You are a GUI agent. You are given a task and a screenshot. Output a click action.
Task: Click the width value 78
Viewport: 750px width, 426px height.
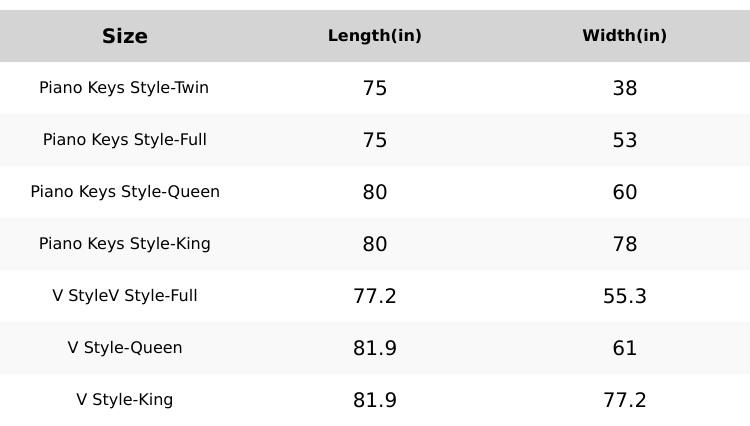coord(625,244)
